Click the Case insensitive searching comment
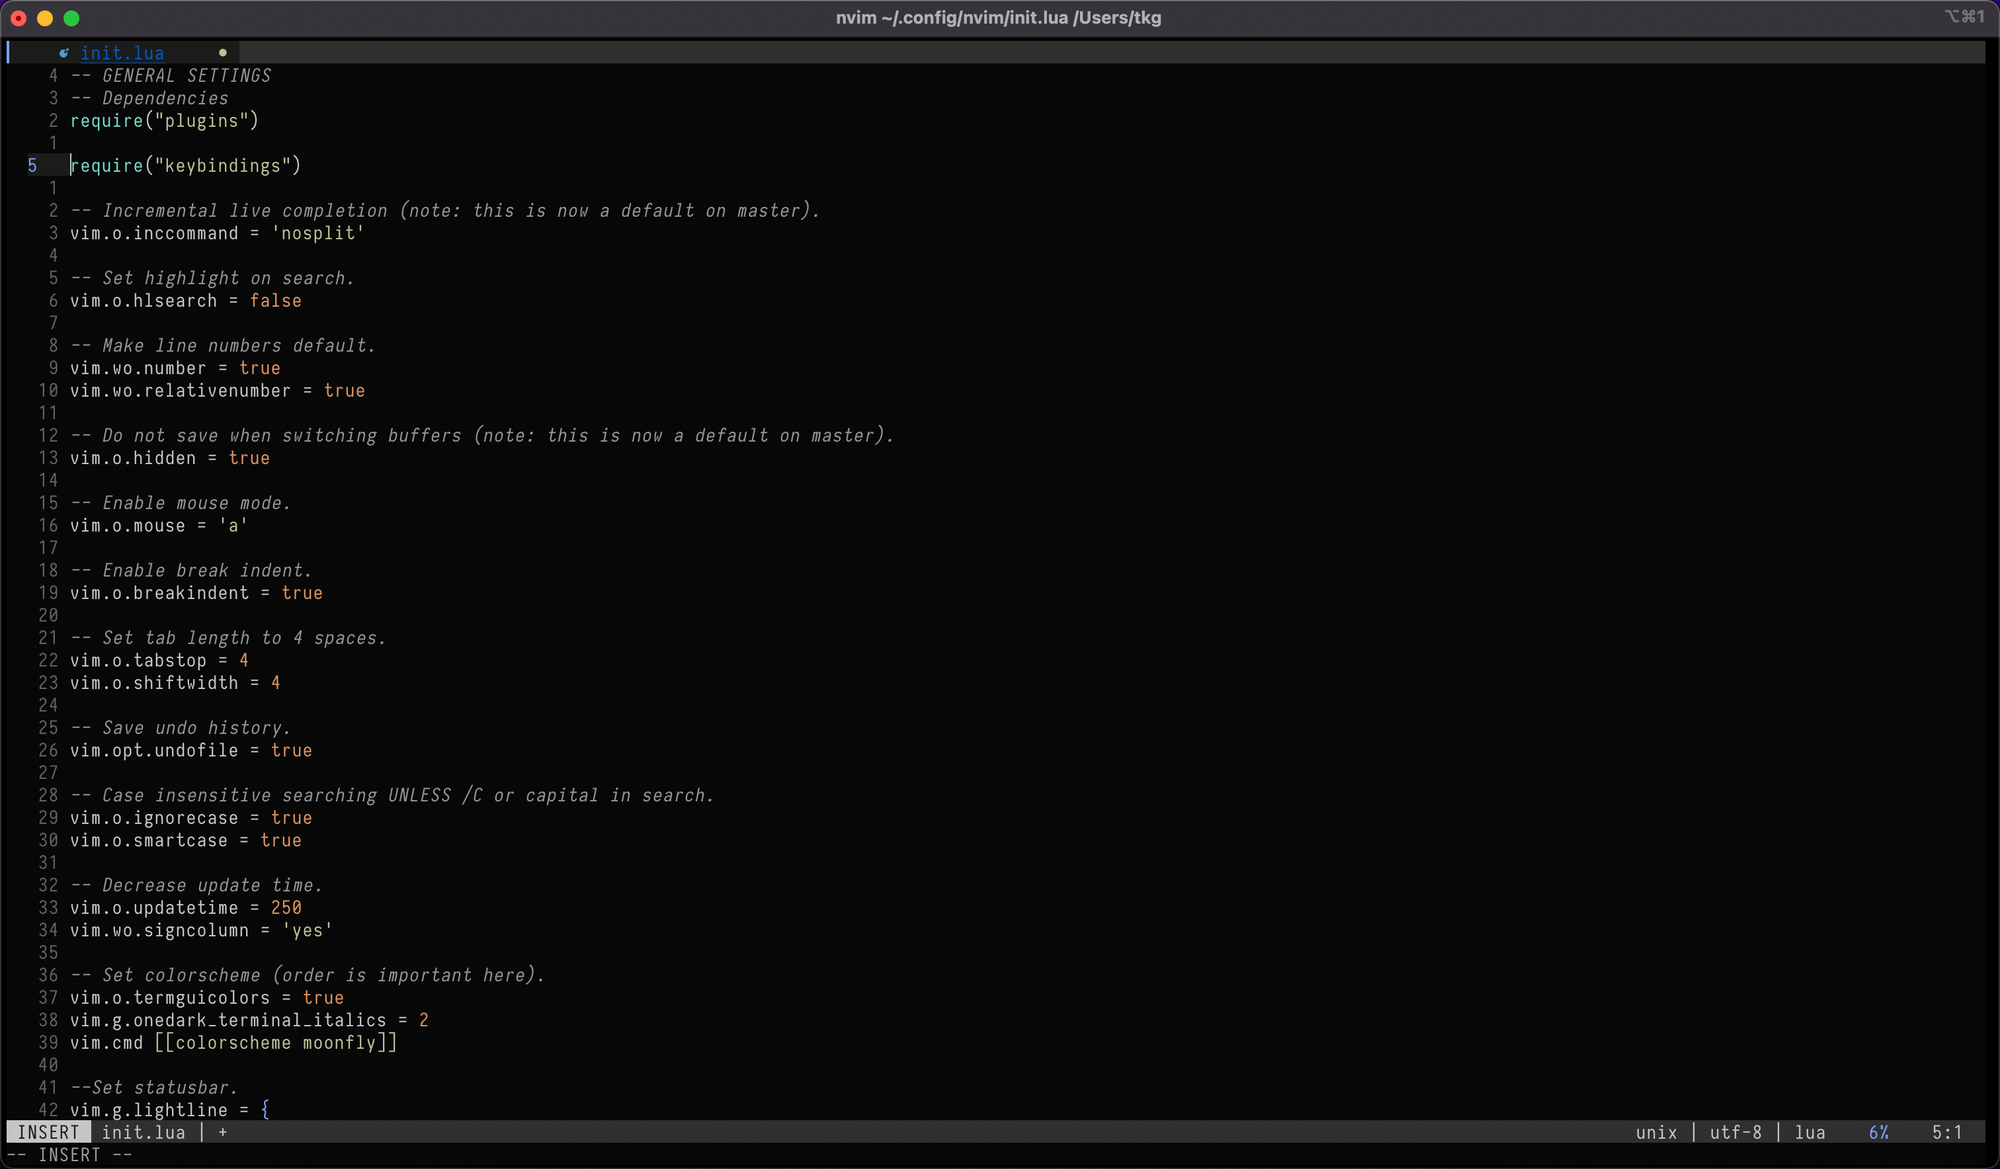Viewport: 2000px width, 1169px height. point(392,796)
